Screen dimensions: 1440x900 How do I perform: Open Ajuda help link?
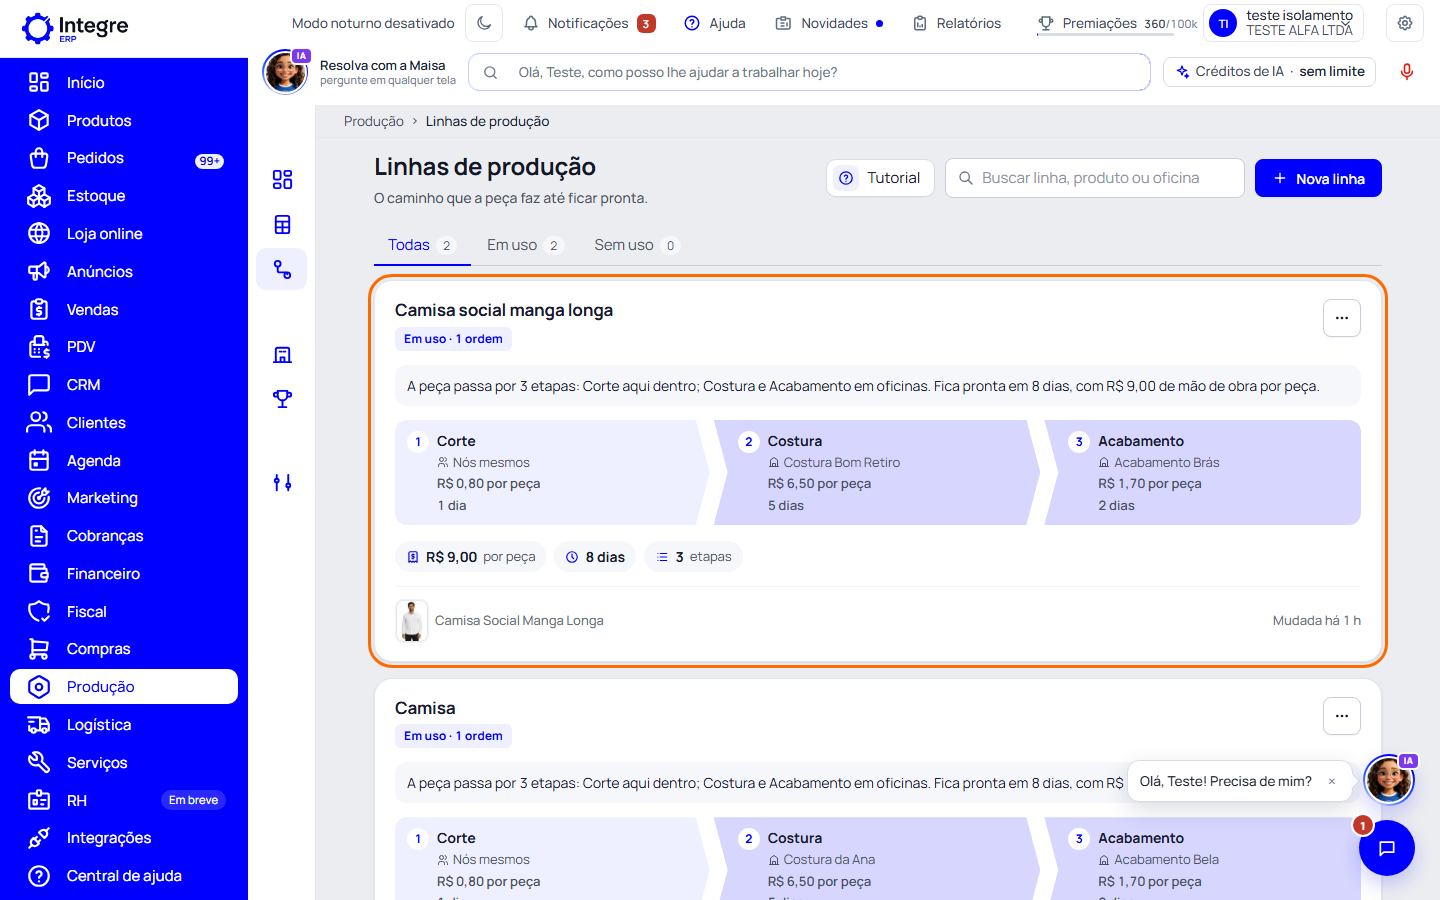click(715, 23)
